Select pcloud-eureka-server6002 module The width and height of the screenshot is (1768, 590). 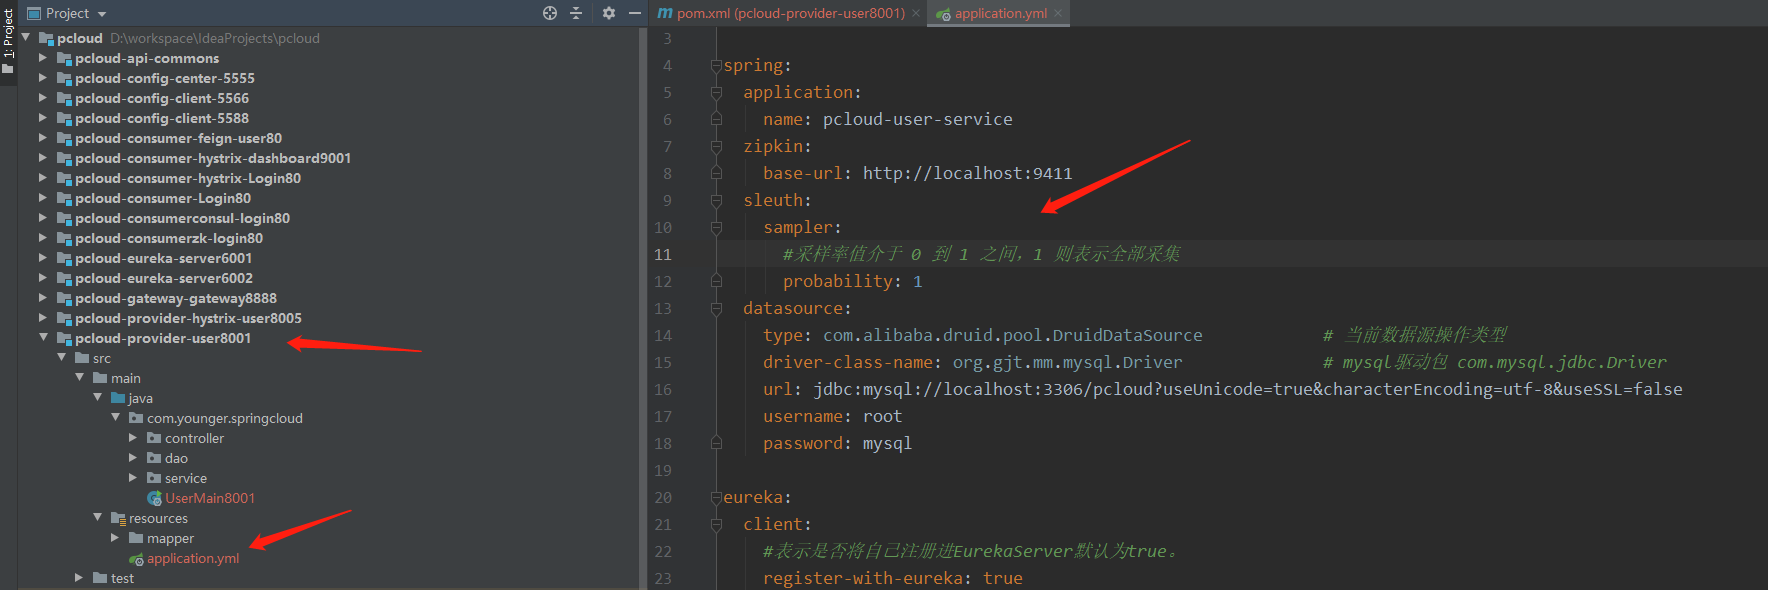pos(164,278)
